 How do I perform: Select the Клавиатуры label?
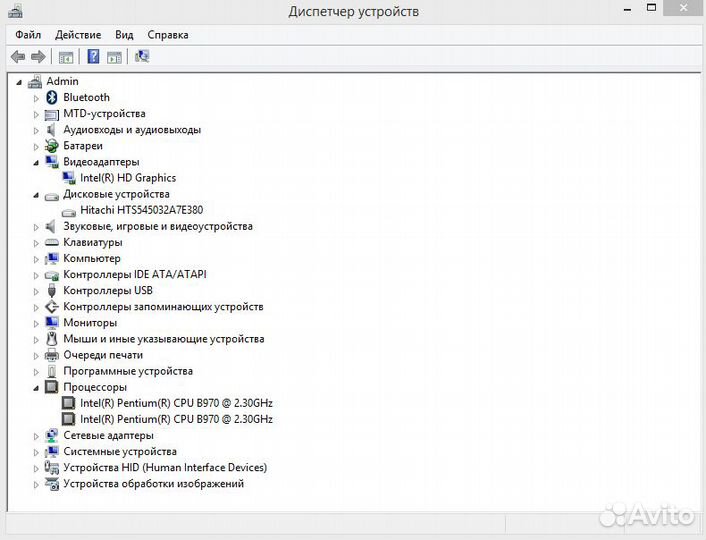tap(92, 242)
